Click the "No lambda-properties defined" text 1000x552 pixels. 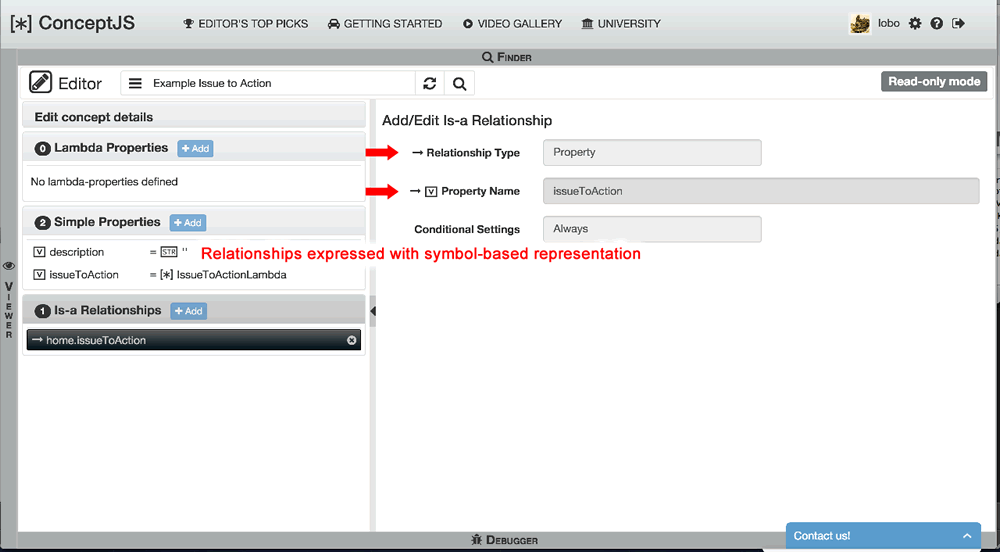(x=104, y=182)
